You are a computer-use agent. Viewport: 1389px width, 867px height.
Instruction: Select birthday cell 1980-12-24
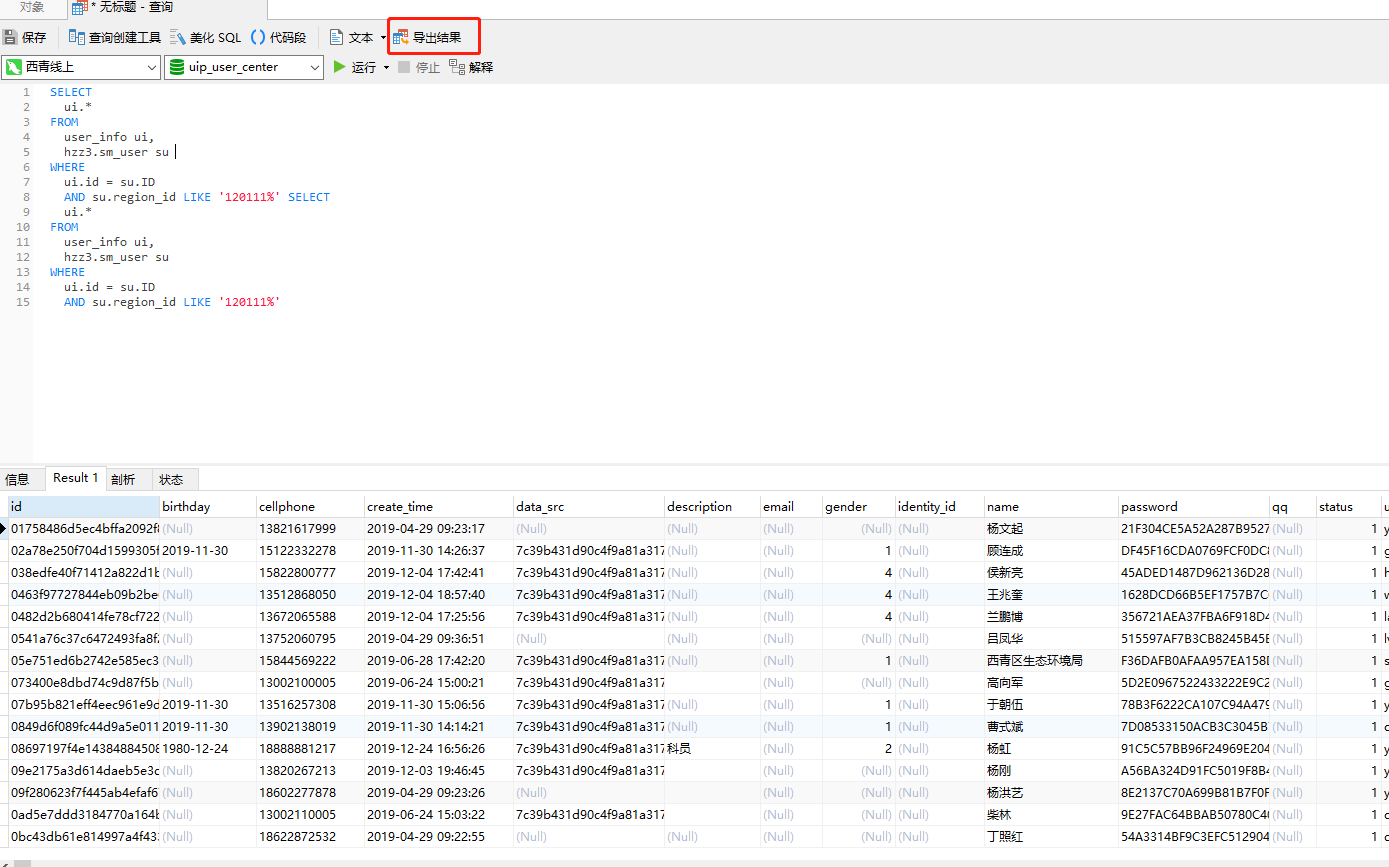click(208, 749)
